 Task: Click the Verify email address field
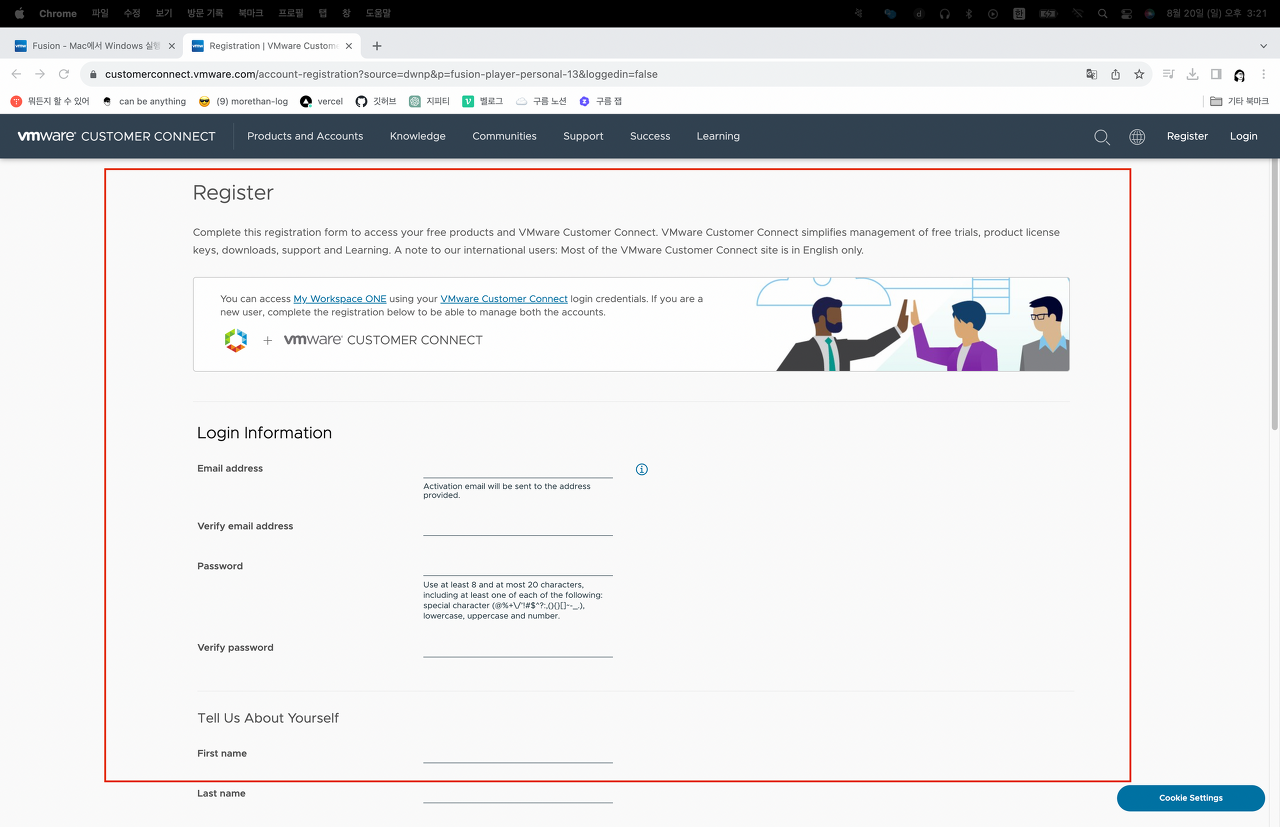click(x=518, y=526)
